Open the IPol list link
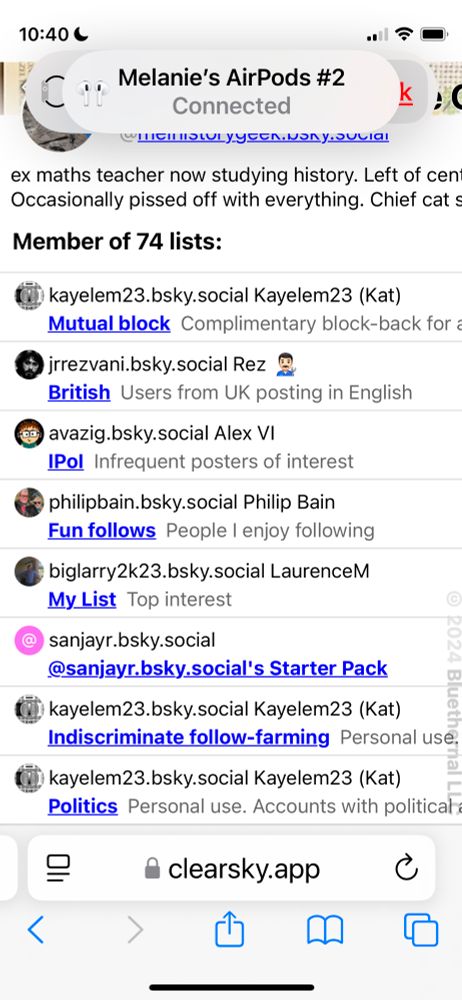This screenshot has height=1000, width=462. point(66,461)
